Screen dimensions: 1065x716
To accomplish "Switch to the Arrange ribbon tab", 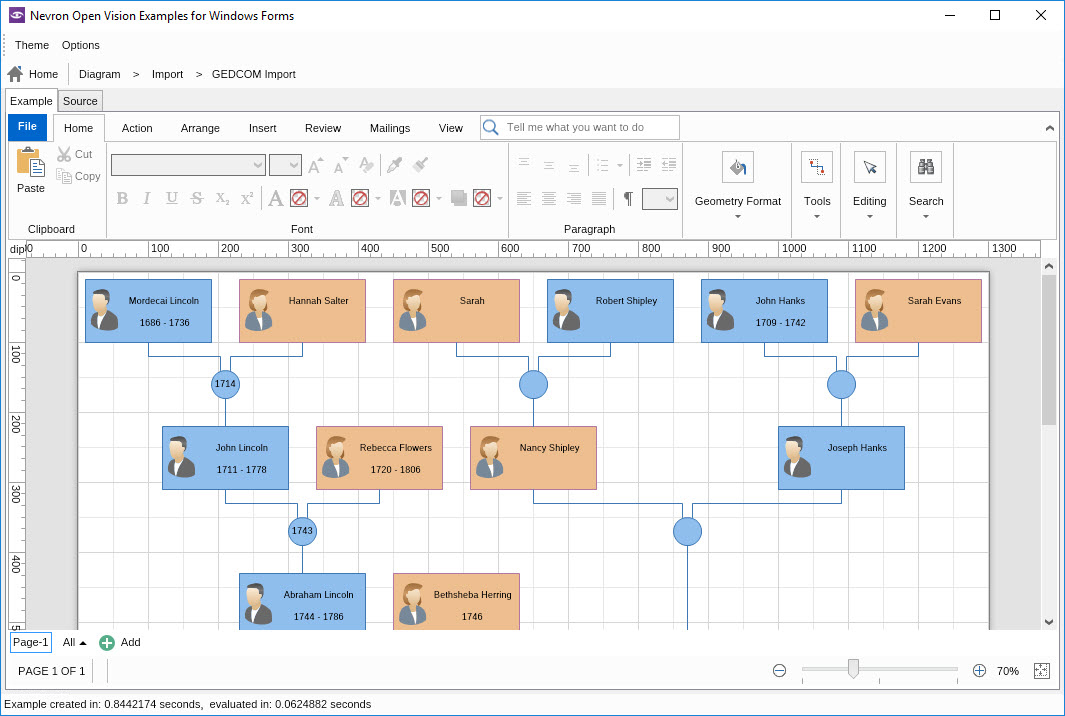I will click(x=200, y=128).
